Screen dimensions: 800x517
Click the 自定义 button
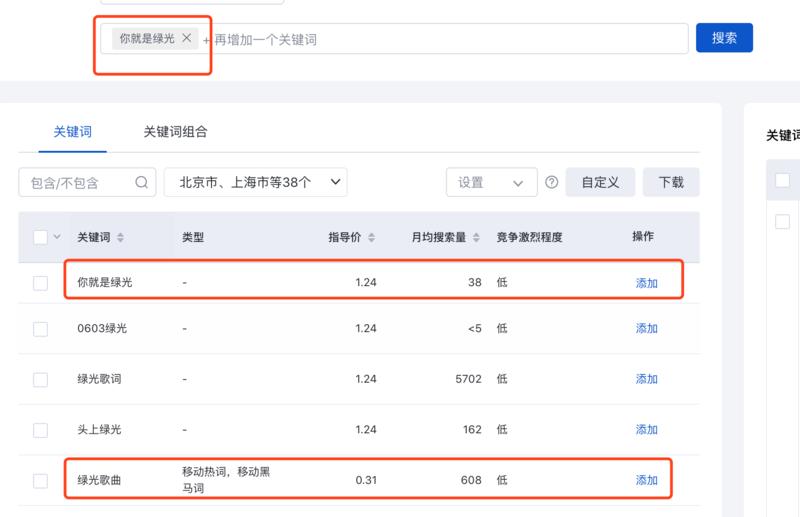[600, 182]
